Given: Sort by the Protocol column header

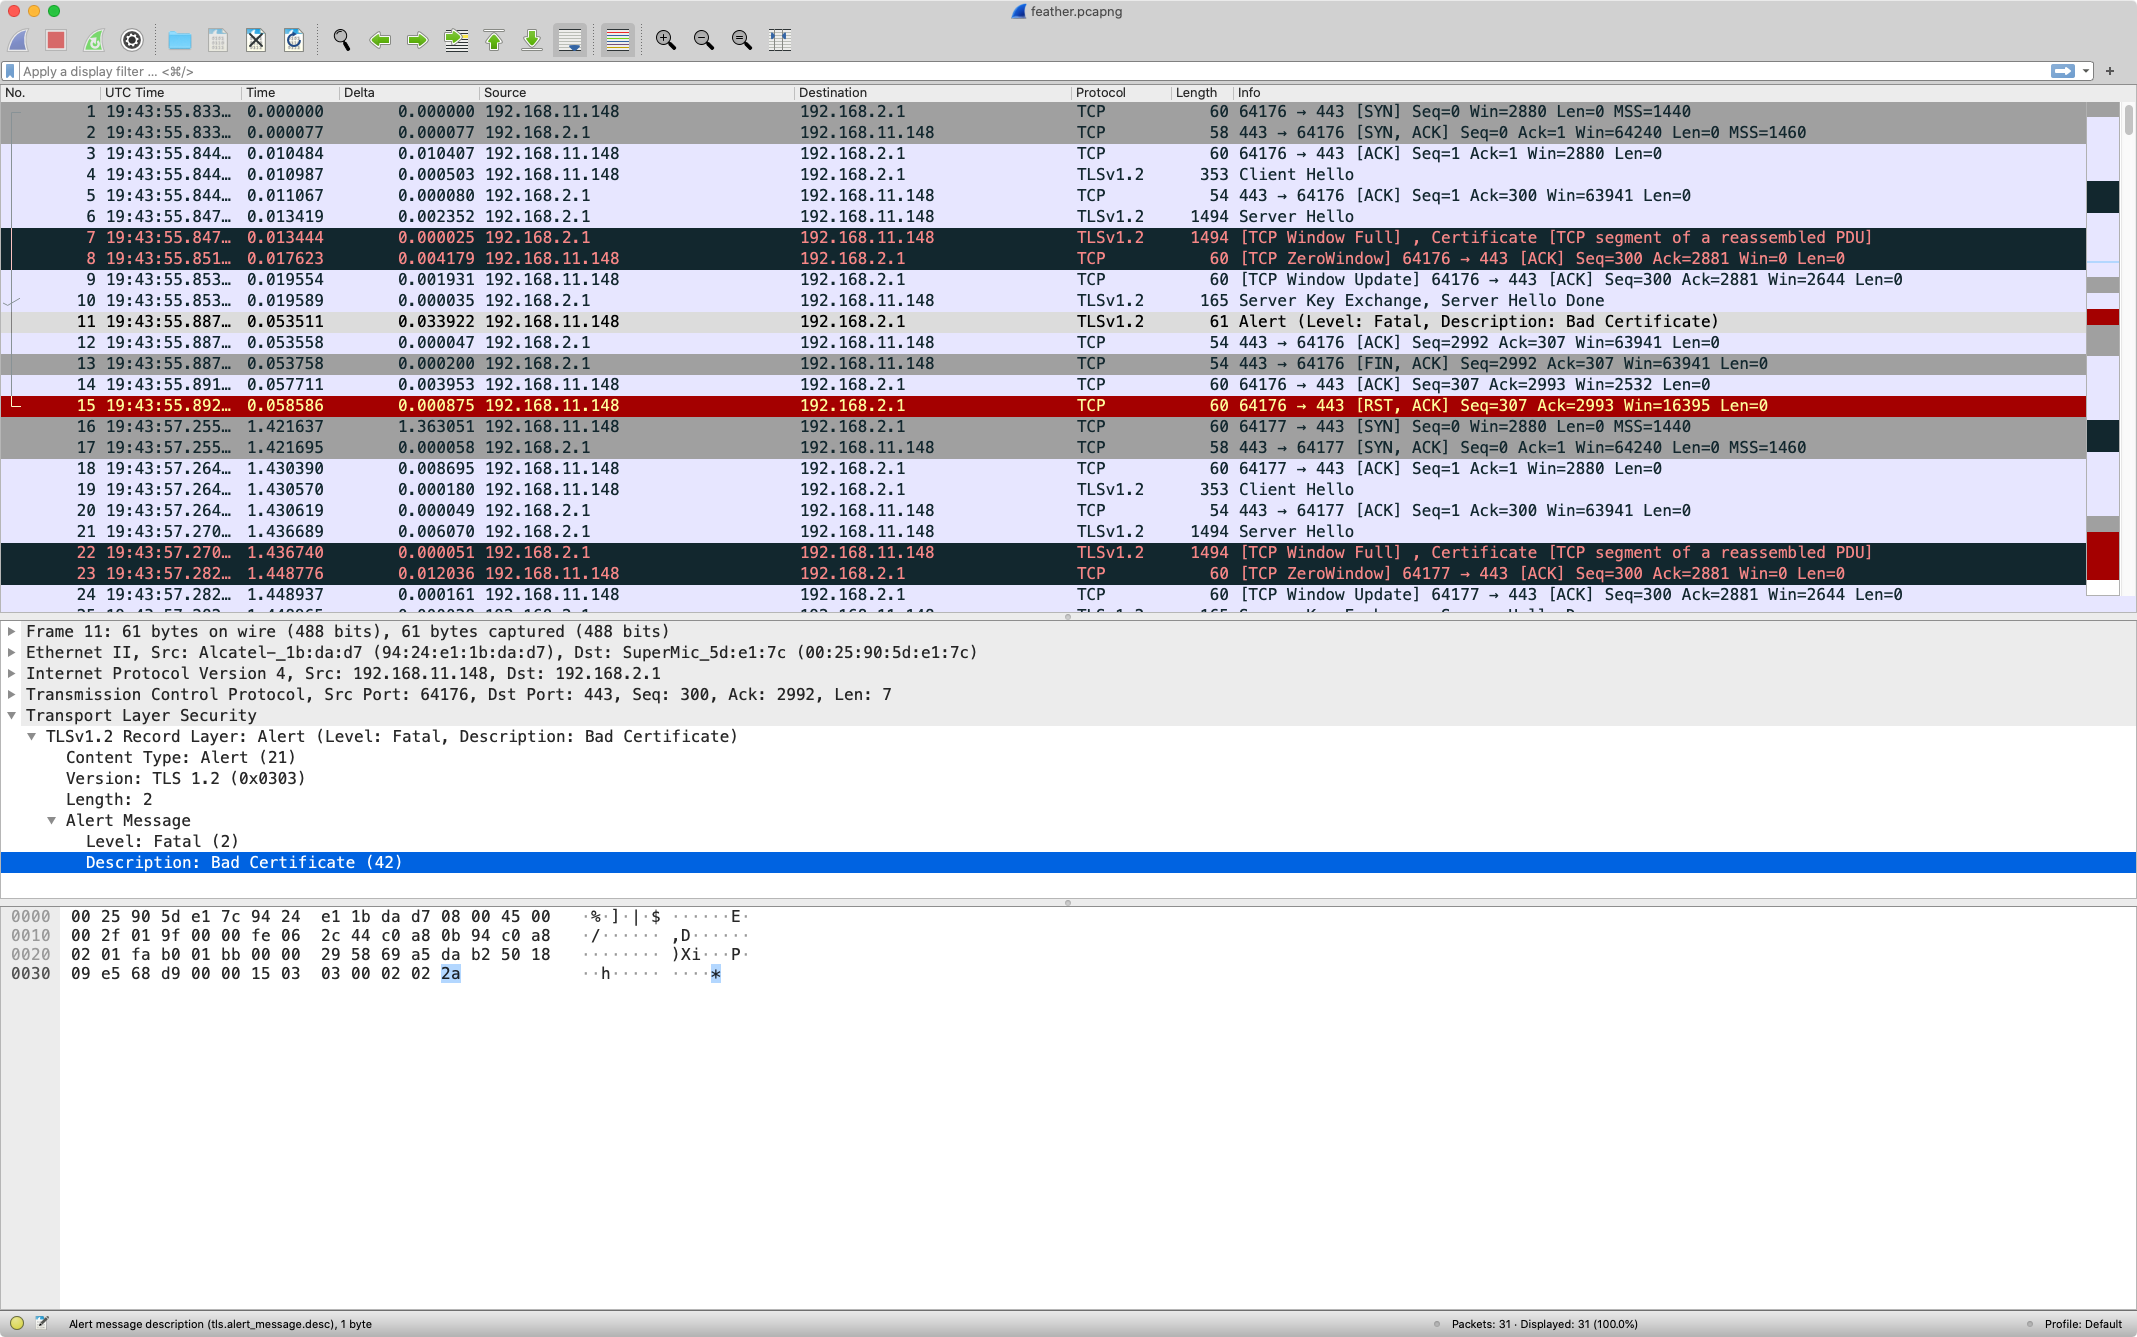Looking at the screenshot, I should tap(1121, 92).
